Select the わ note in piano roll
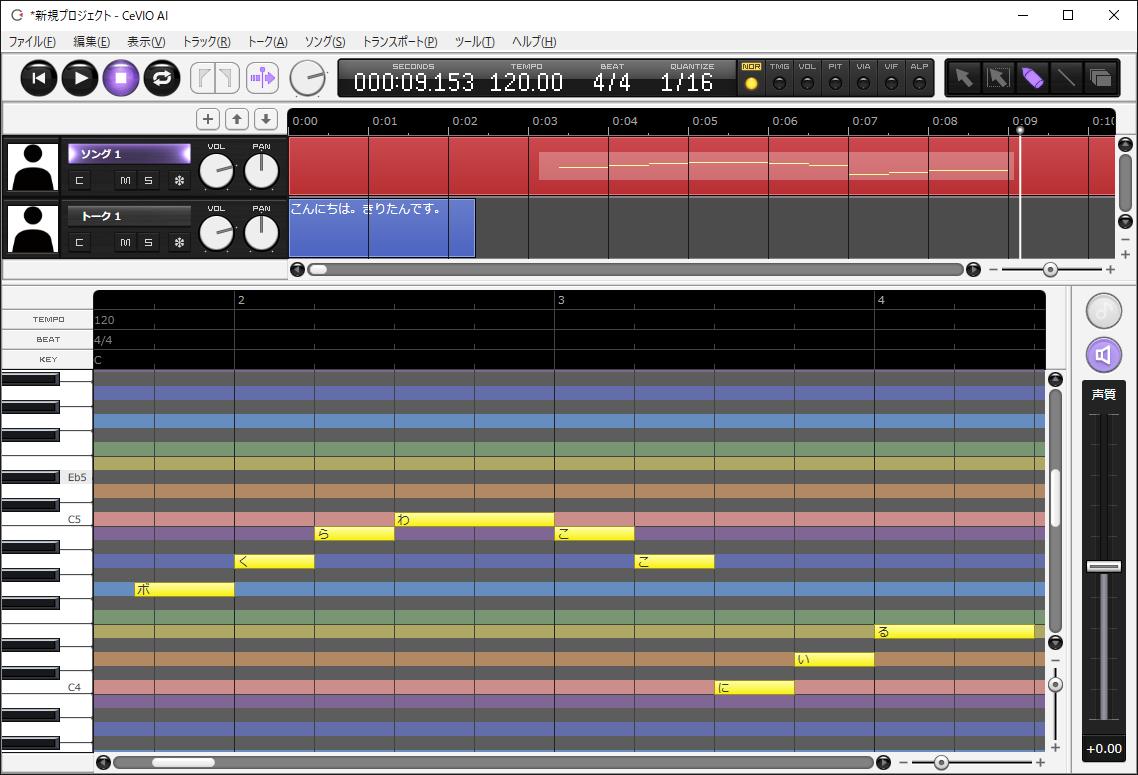Screen dimensions: 1138x775 (x=475, y=520)
